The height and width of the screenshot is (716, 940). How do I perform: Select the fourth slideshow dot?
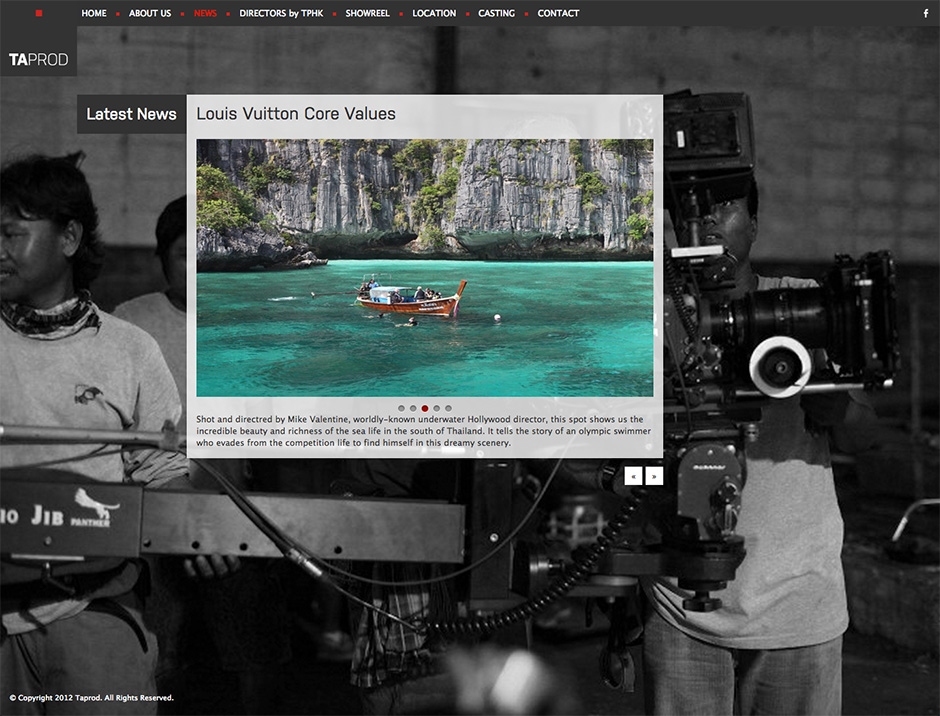pos(436,408)
